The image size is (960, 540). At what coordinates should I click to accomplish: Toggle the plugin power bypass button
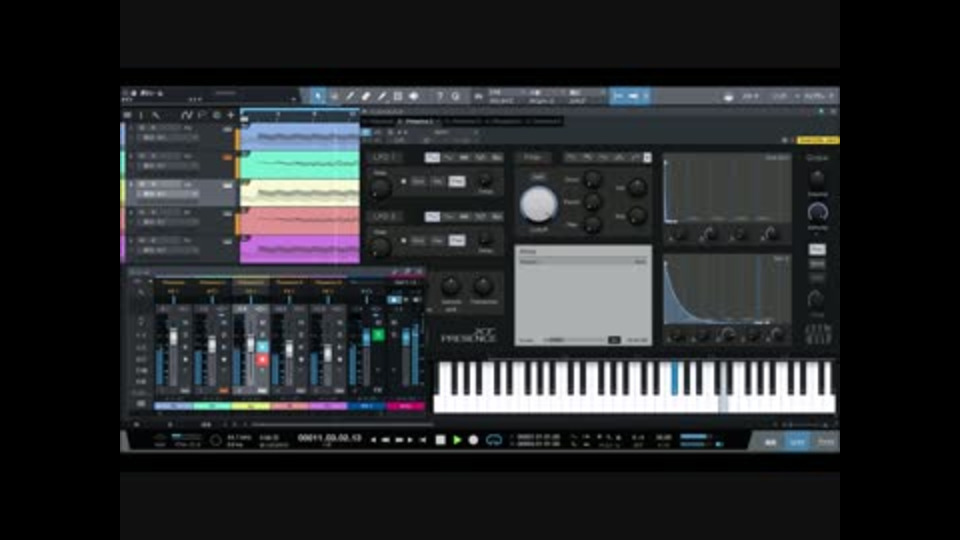pyautogui.click(x=367, y=132)
